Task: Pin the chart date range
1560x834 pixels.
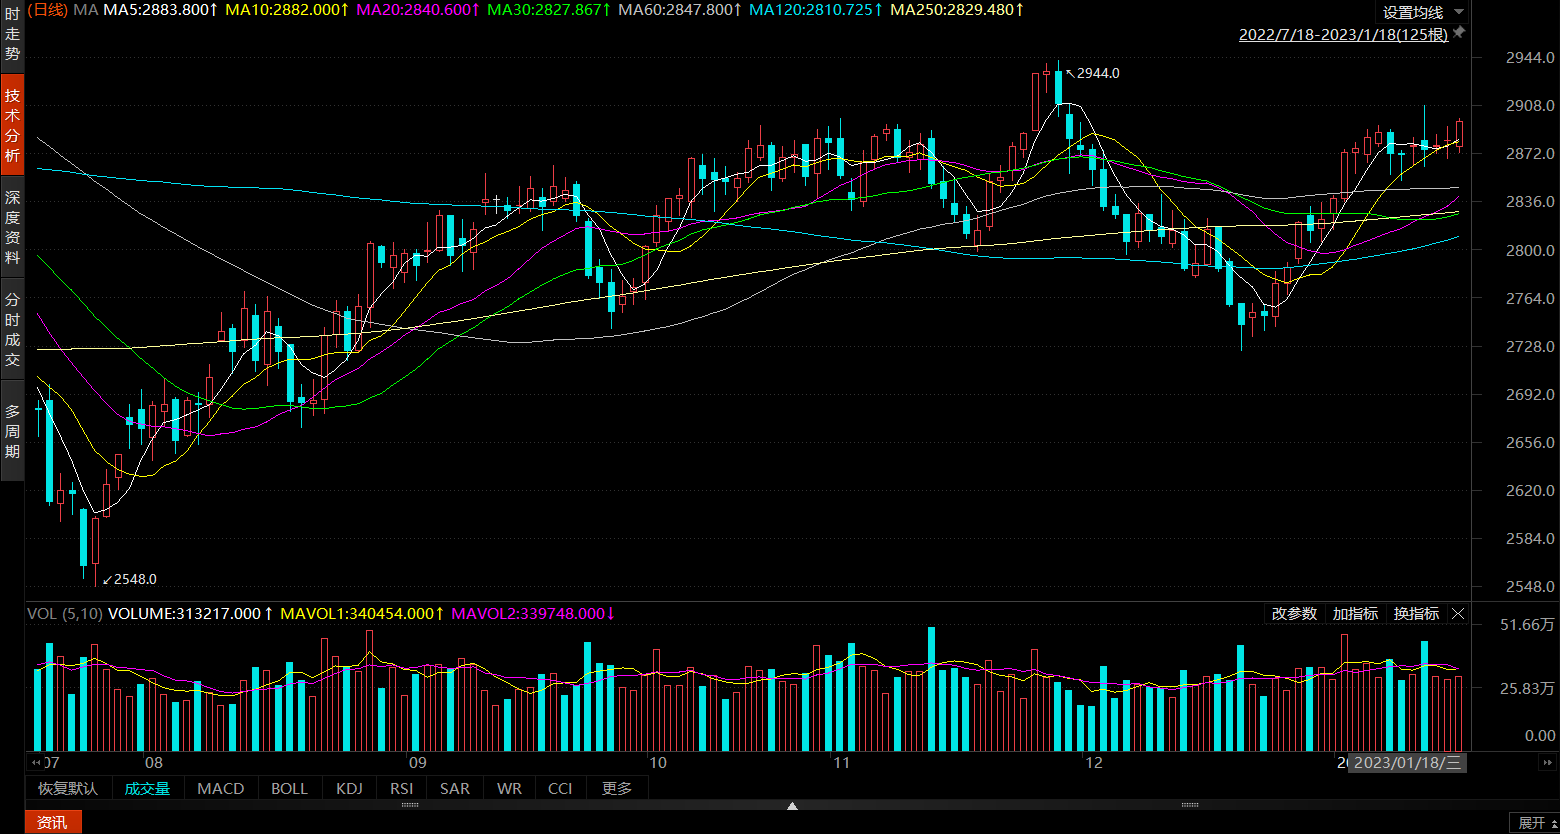Action: (1459, 33)
